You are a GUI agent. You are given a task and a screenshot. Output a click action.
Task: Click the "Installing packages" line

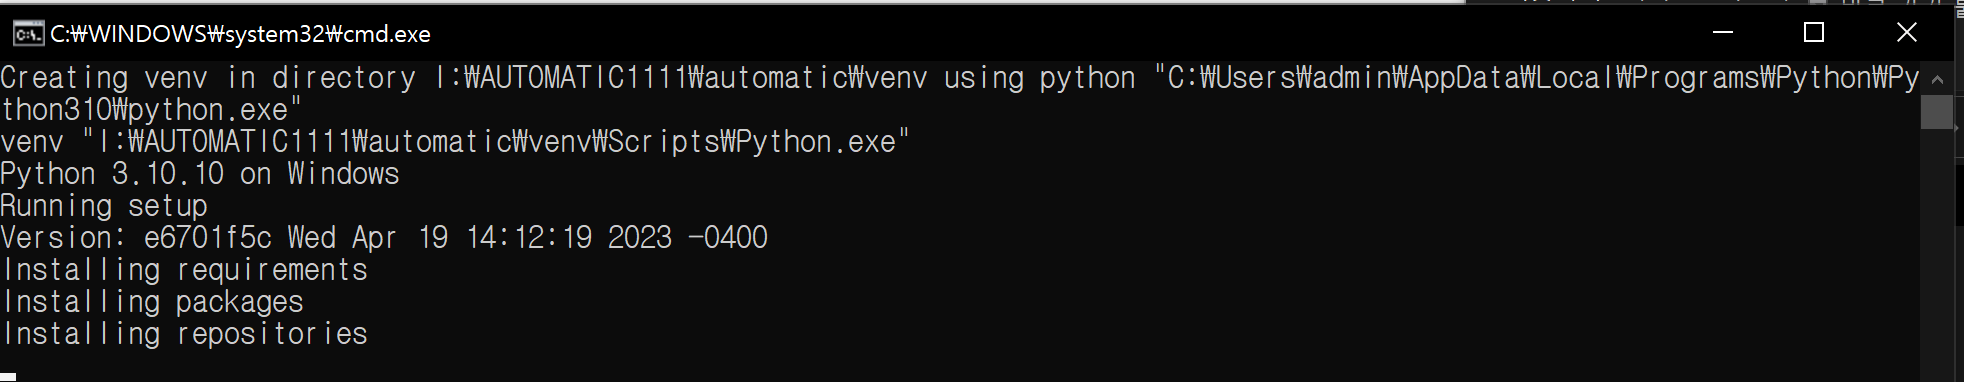[152, 302]
